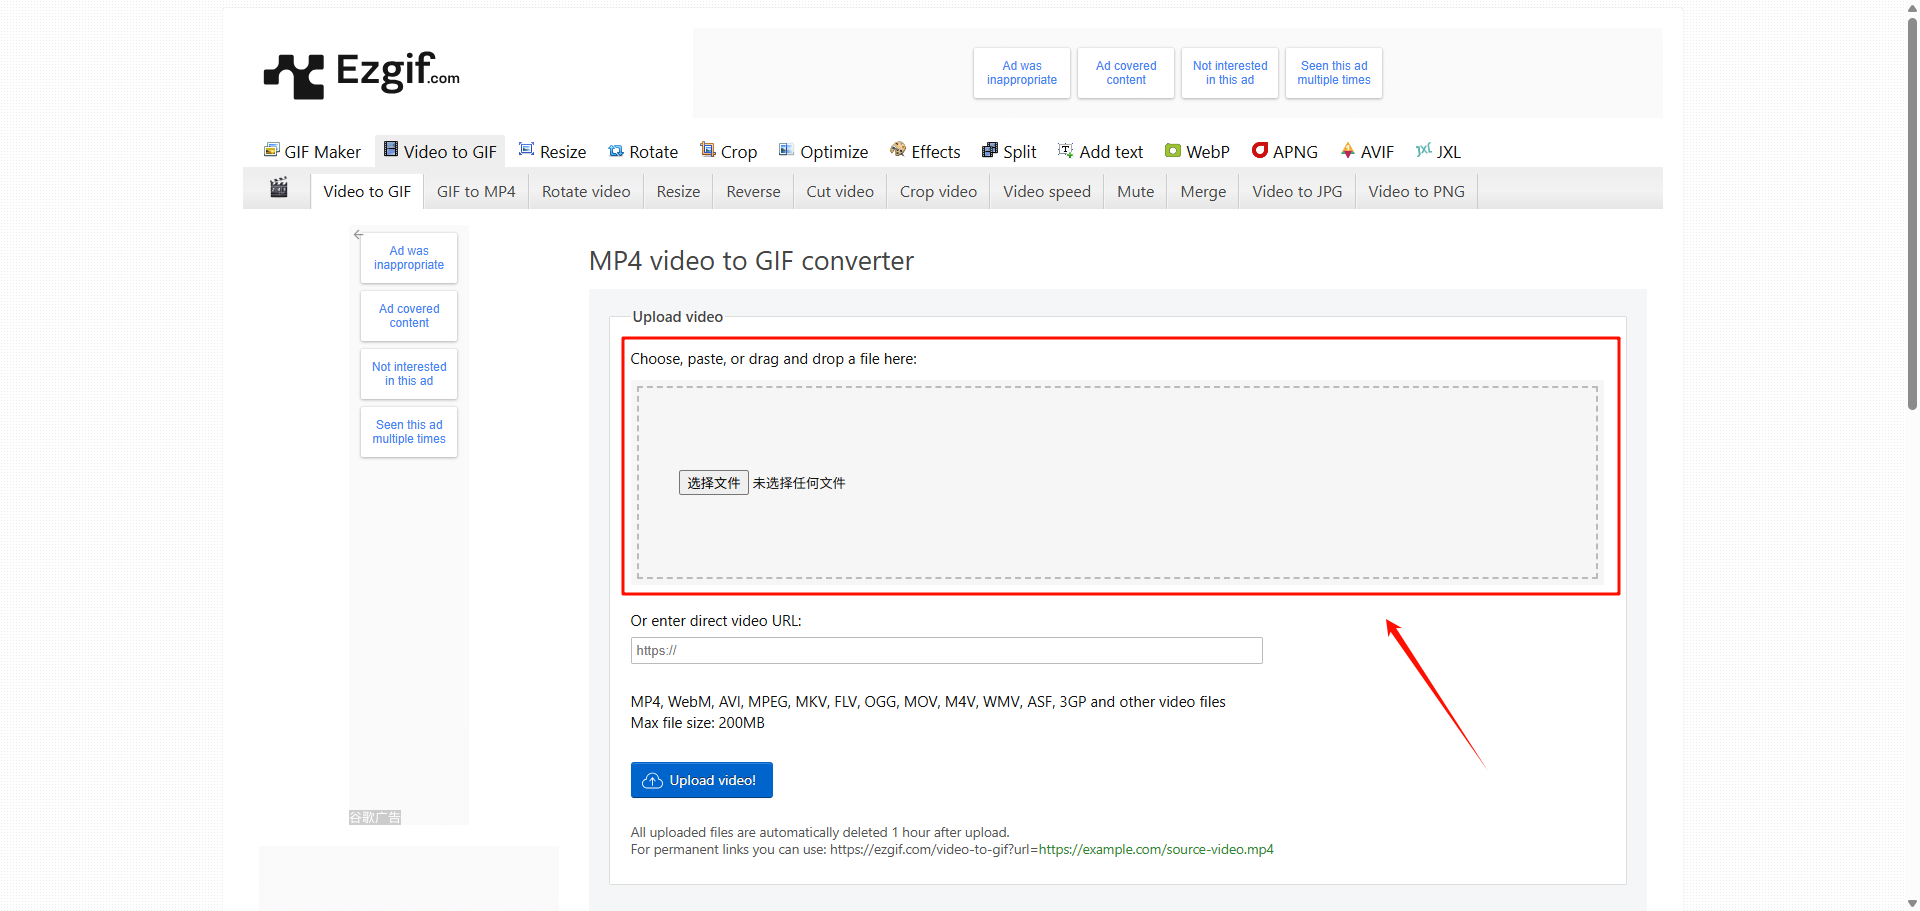1920x911 pixels.
Task: Switch to the GIF to MP4 tab
Action: tap(476, 191)
